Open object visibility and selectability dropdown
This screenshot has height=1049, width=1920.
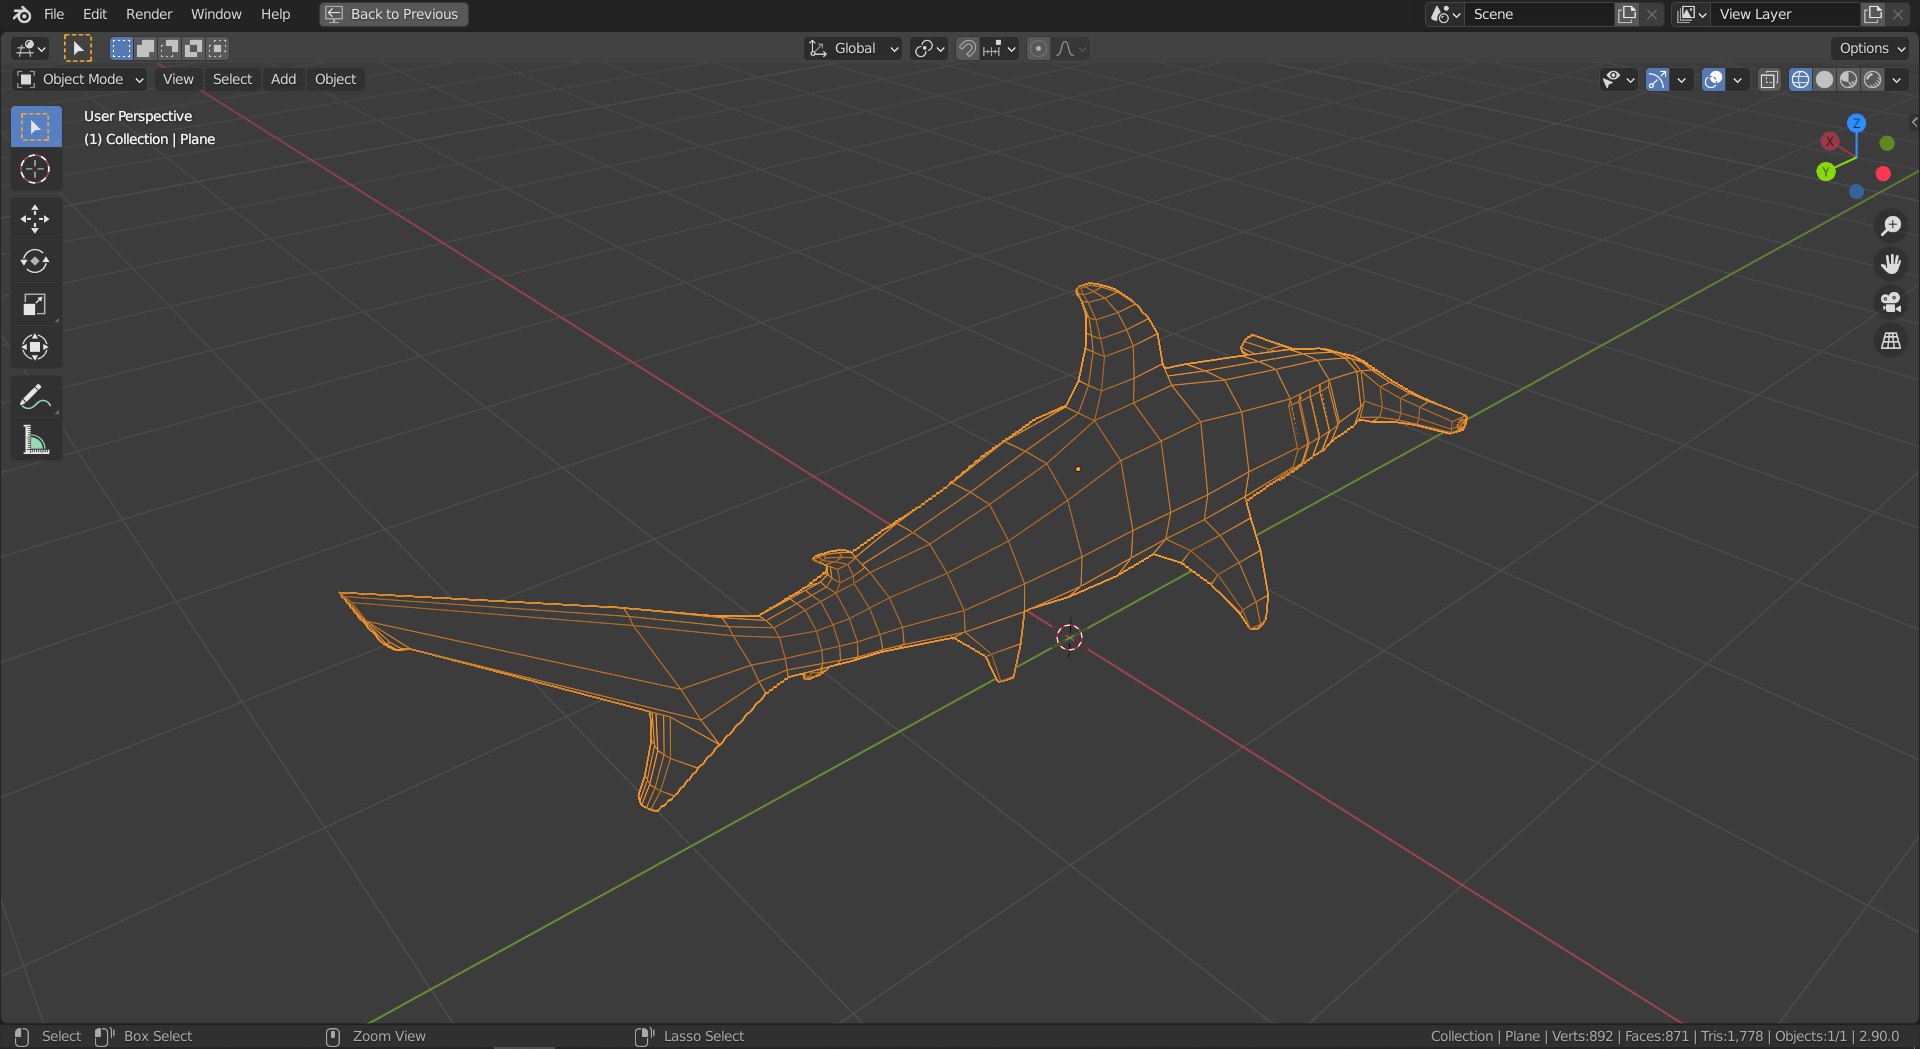[1618, 79]
